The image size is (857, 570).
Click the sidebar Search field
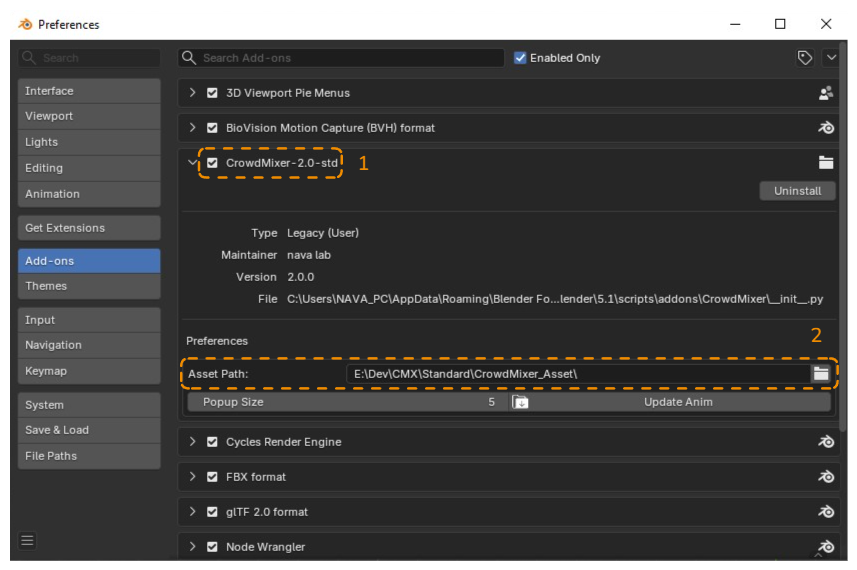89,58
